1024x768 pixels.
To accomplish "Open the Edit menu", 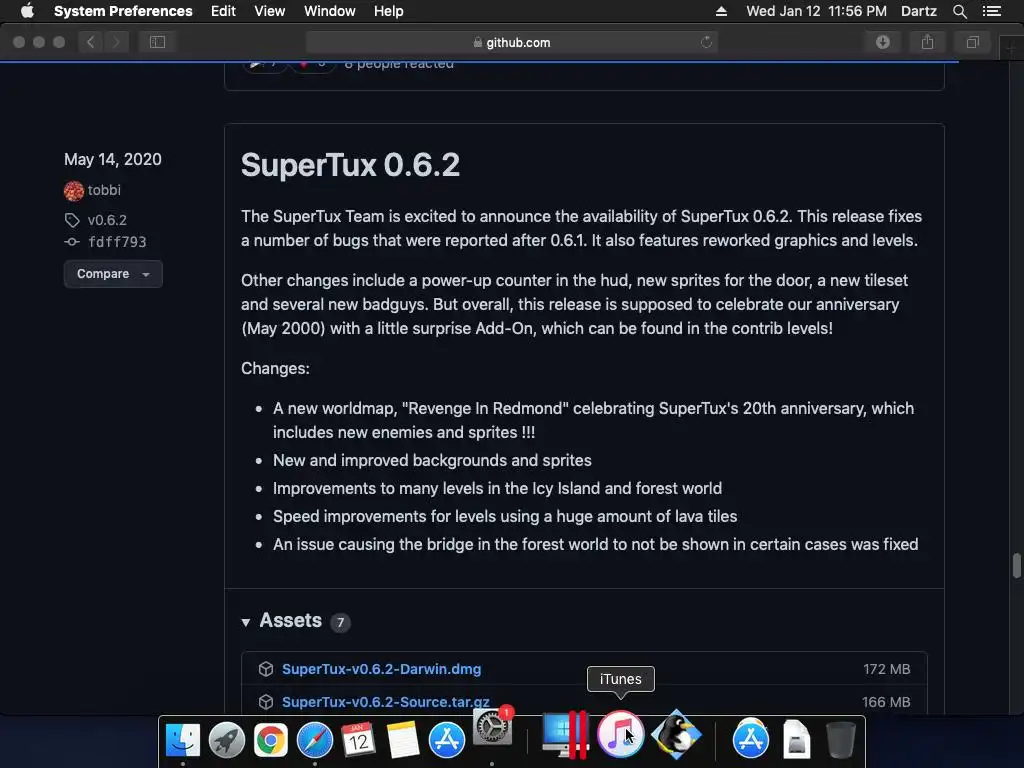I will click(223, 11).
